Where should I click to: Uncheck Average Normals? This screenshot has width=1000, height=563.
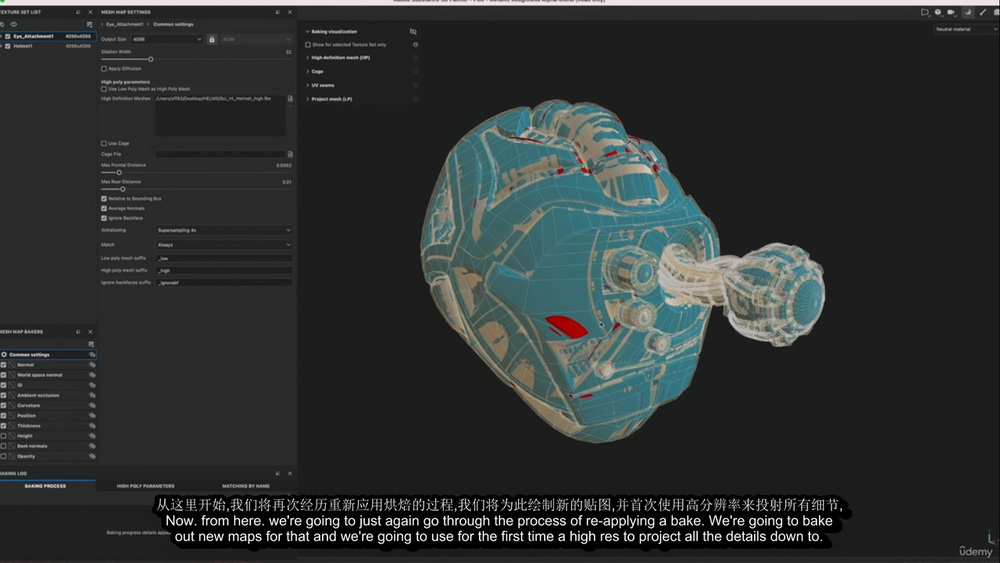click(104, 208)
